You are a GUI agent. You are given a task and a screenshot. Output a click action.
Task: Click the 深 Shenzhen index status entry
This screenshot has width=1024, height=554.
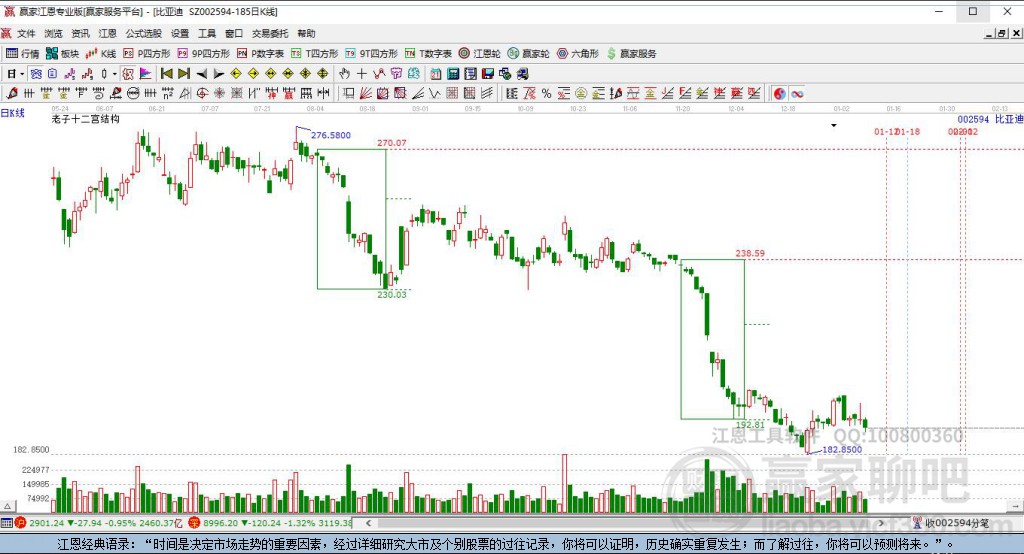[270, 523]
